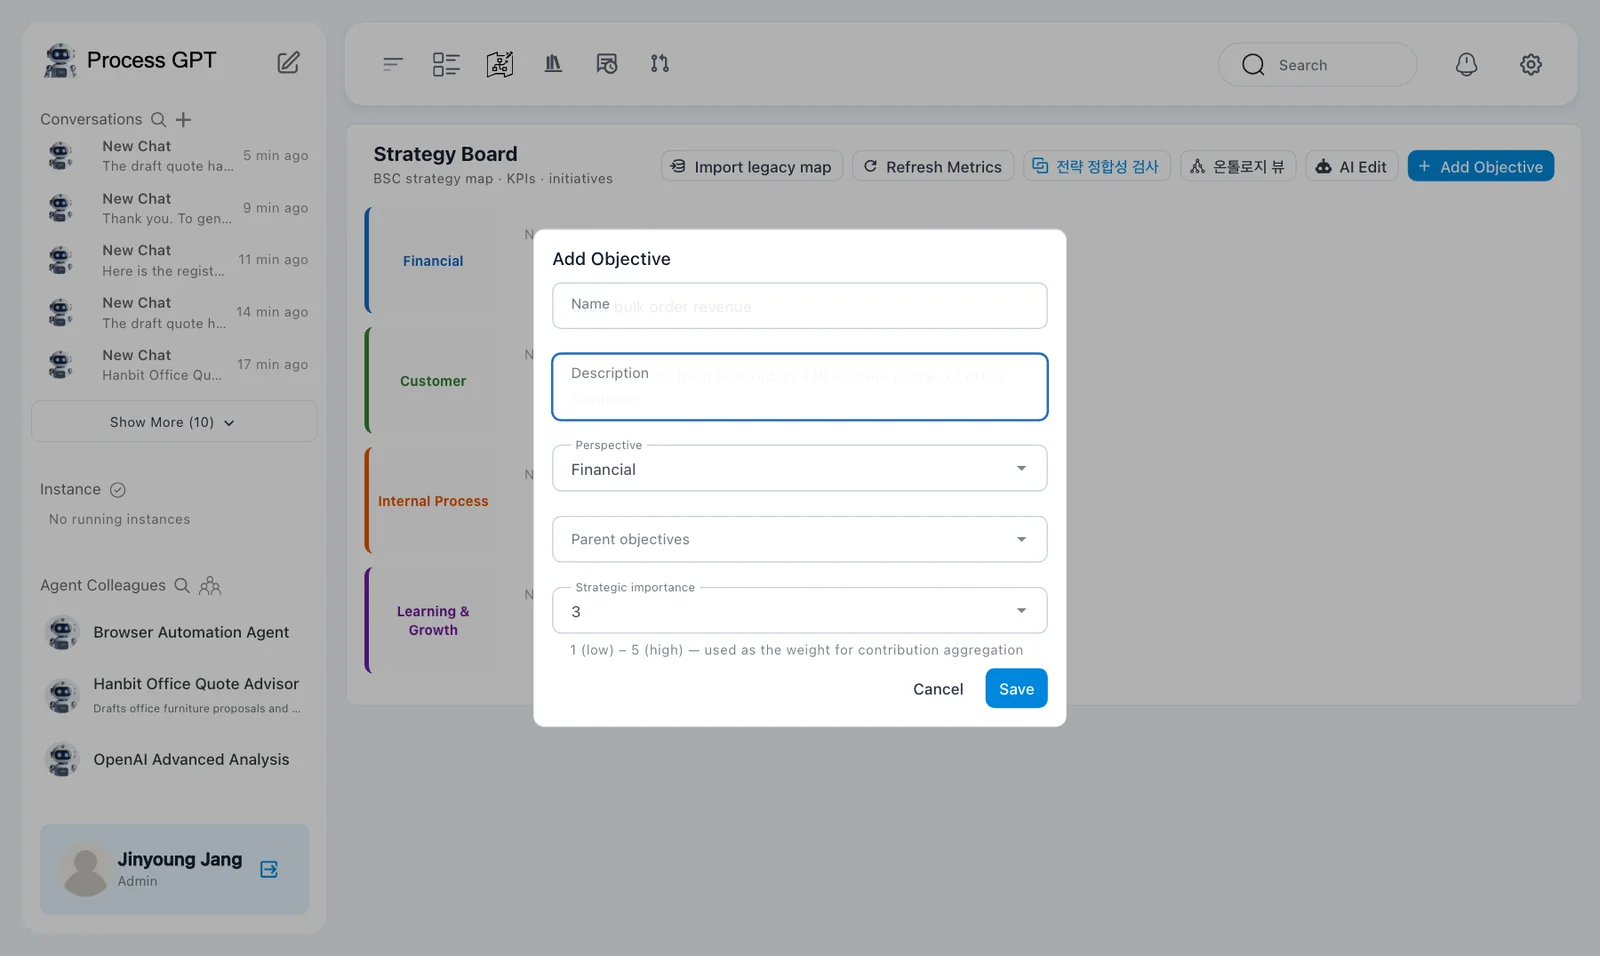Select the Customer perspective lane
The image size is (1600, 956).
pos(432,381)
